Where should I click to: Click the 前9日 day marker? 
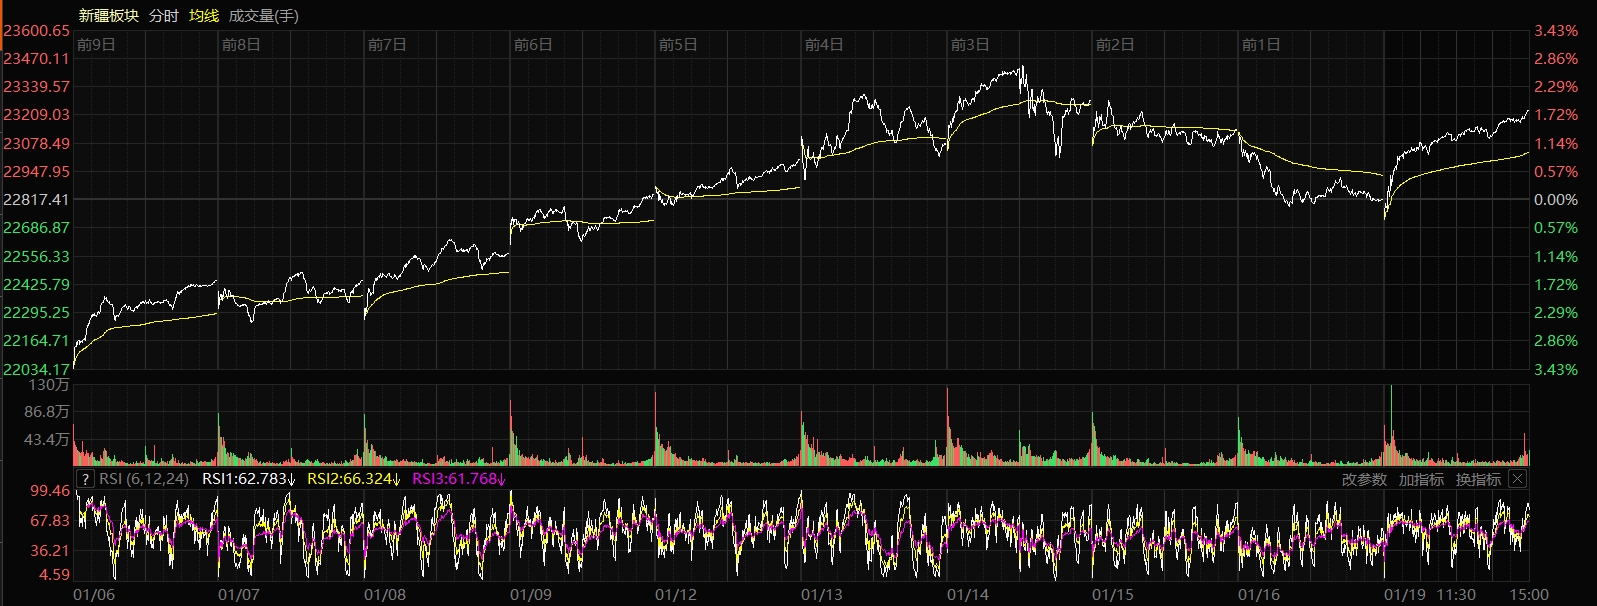click(96, 44)
